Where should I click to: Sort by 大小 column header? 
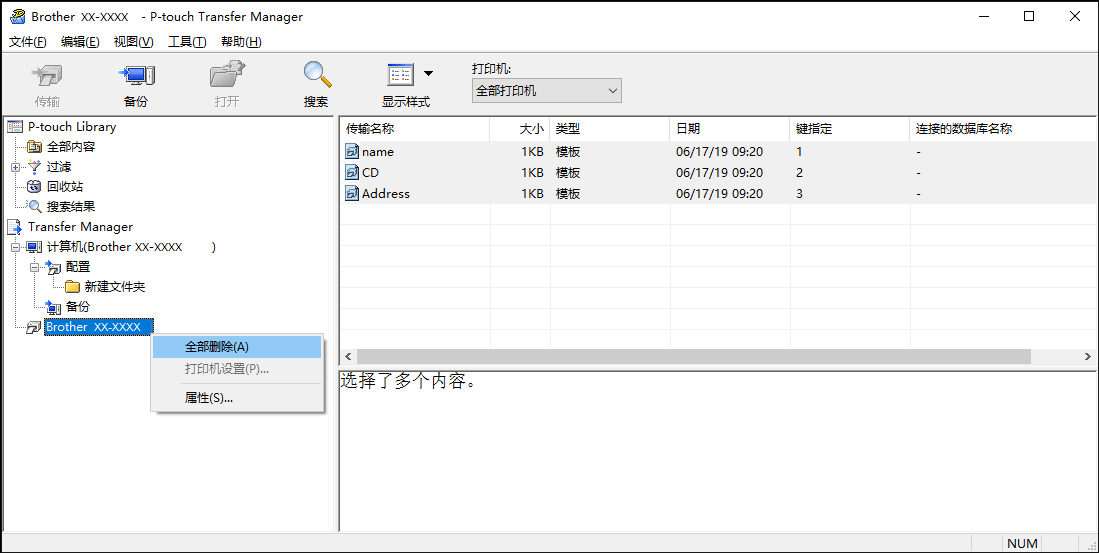520,129
